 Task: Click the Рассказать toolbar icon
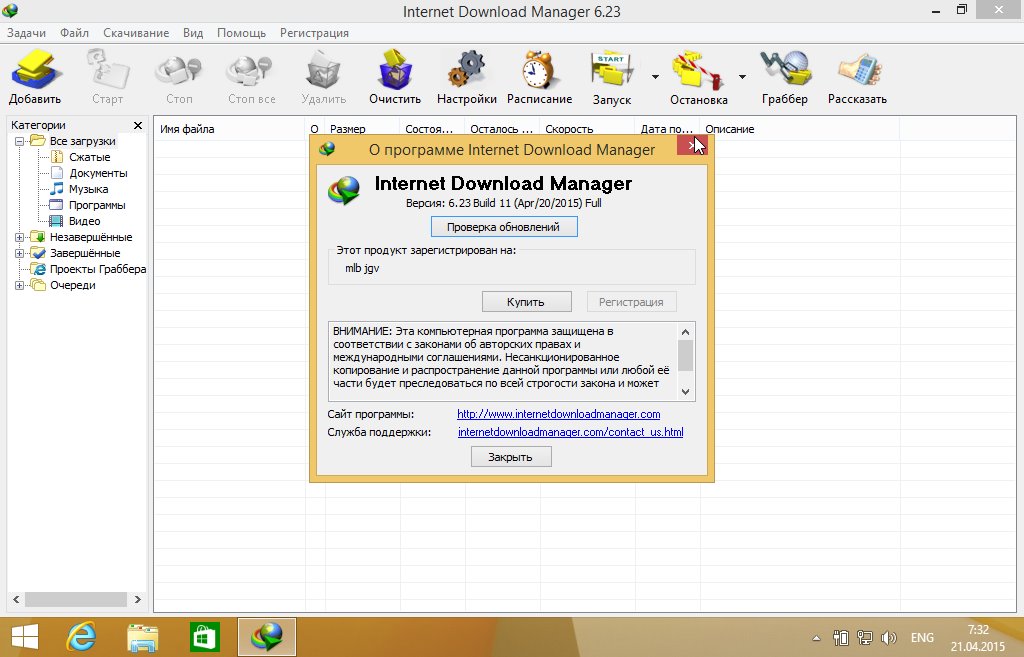click(x=858, y=70)
